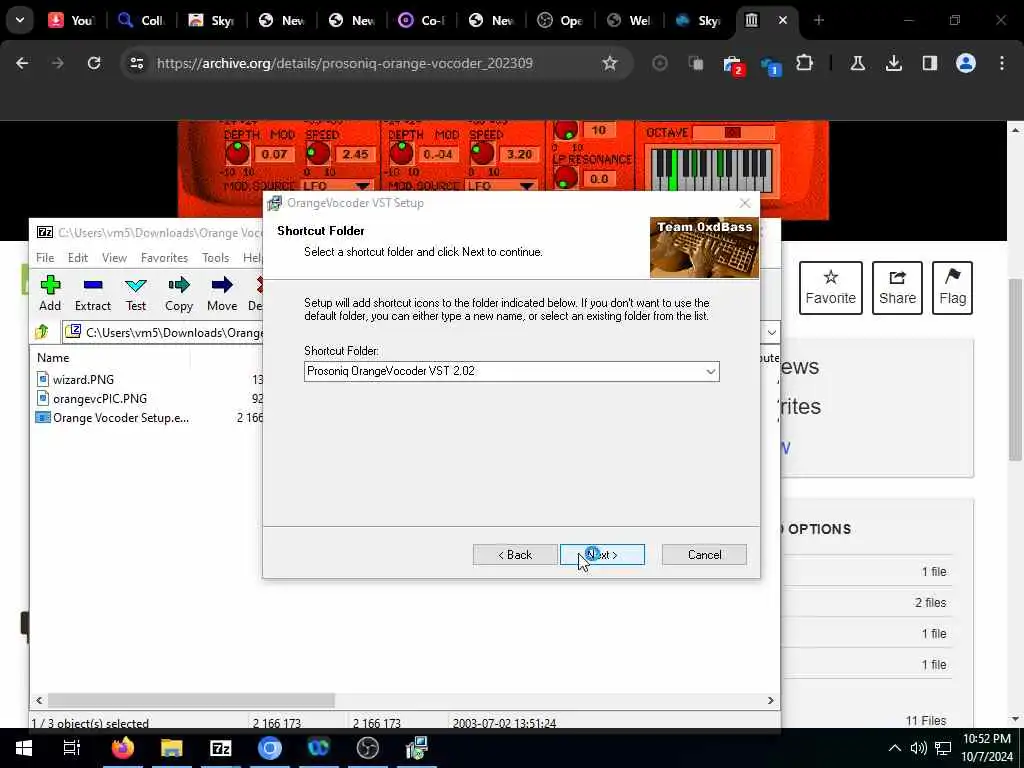This screenshot has height=768, width=1024.
Task: Open File Explorer from the taskbar
Action: pyautogui.click(x=171, y=748)
